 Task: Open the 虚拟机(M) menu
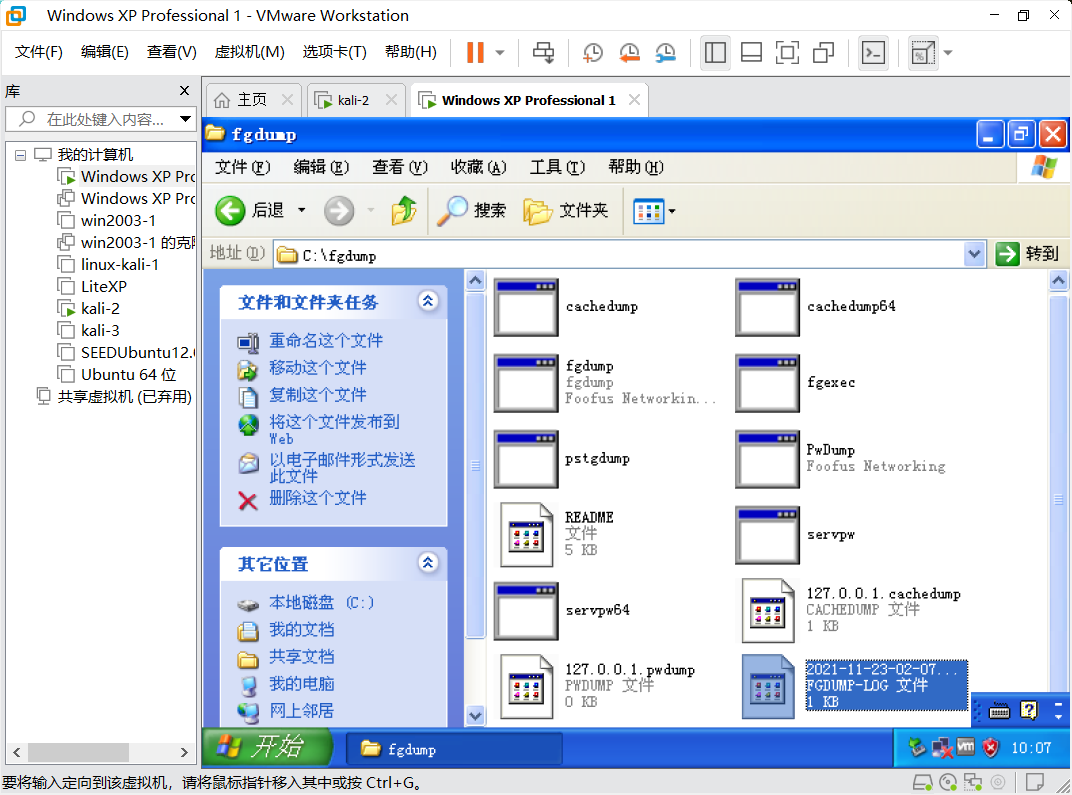click(x=250, y=51)
